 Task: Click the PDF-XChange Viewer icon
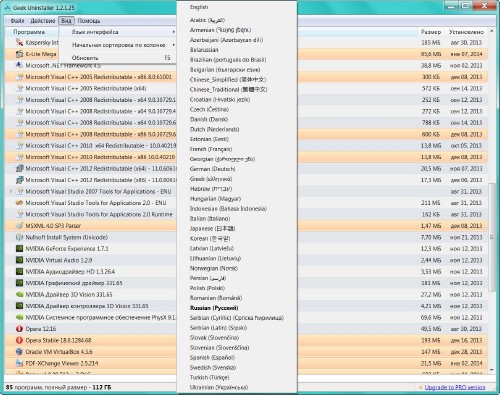click(20, 363)
